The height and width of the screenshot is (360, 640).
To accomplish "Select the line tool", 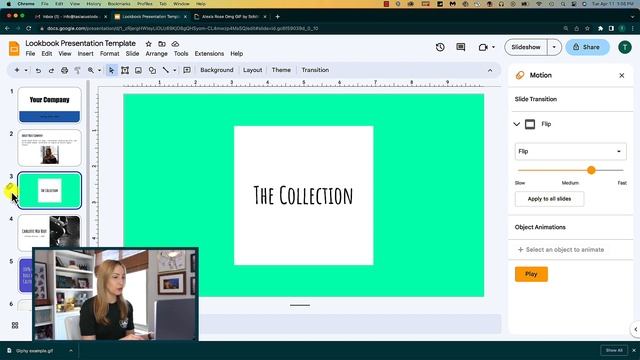I will 166,70.
